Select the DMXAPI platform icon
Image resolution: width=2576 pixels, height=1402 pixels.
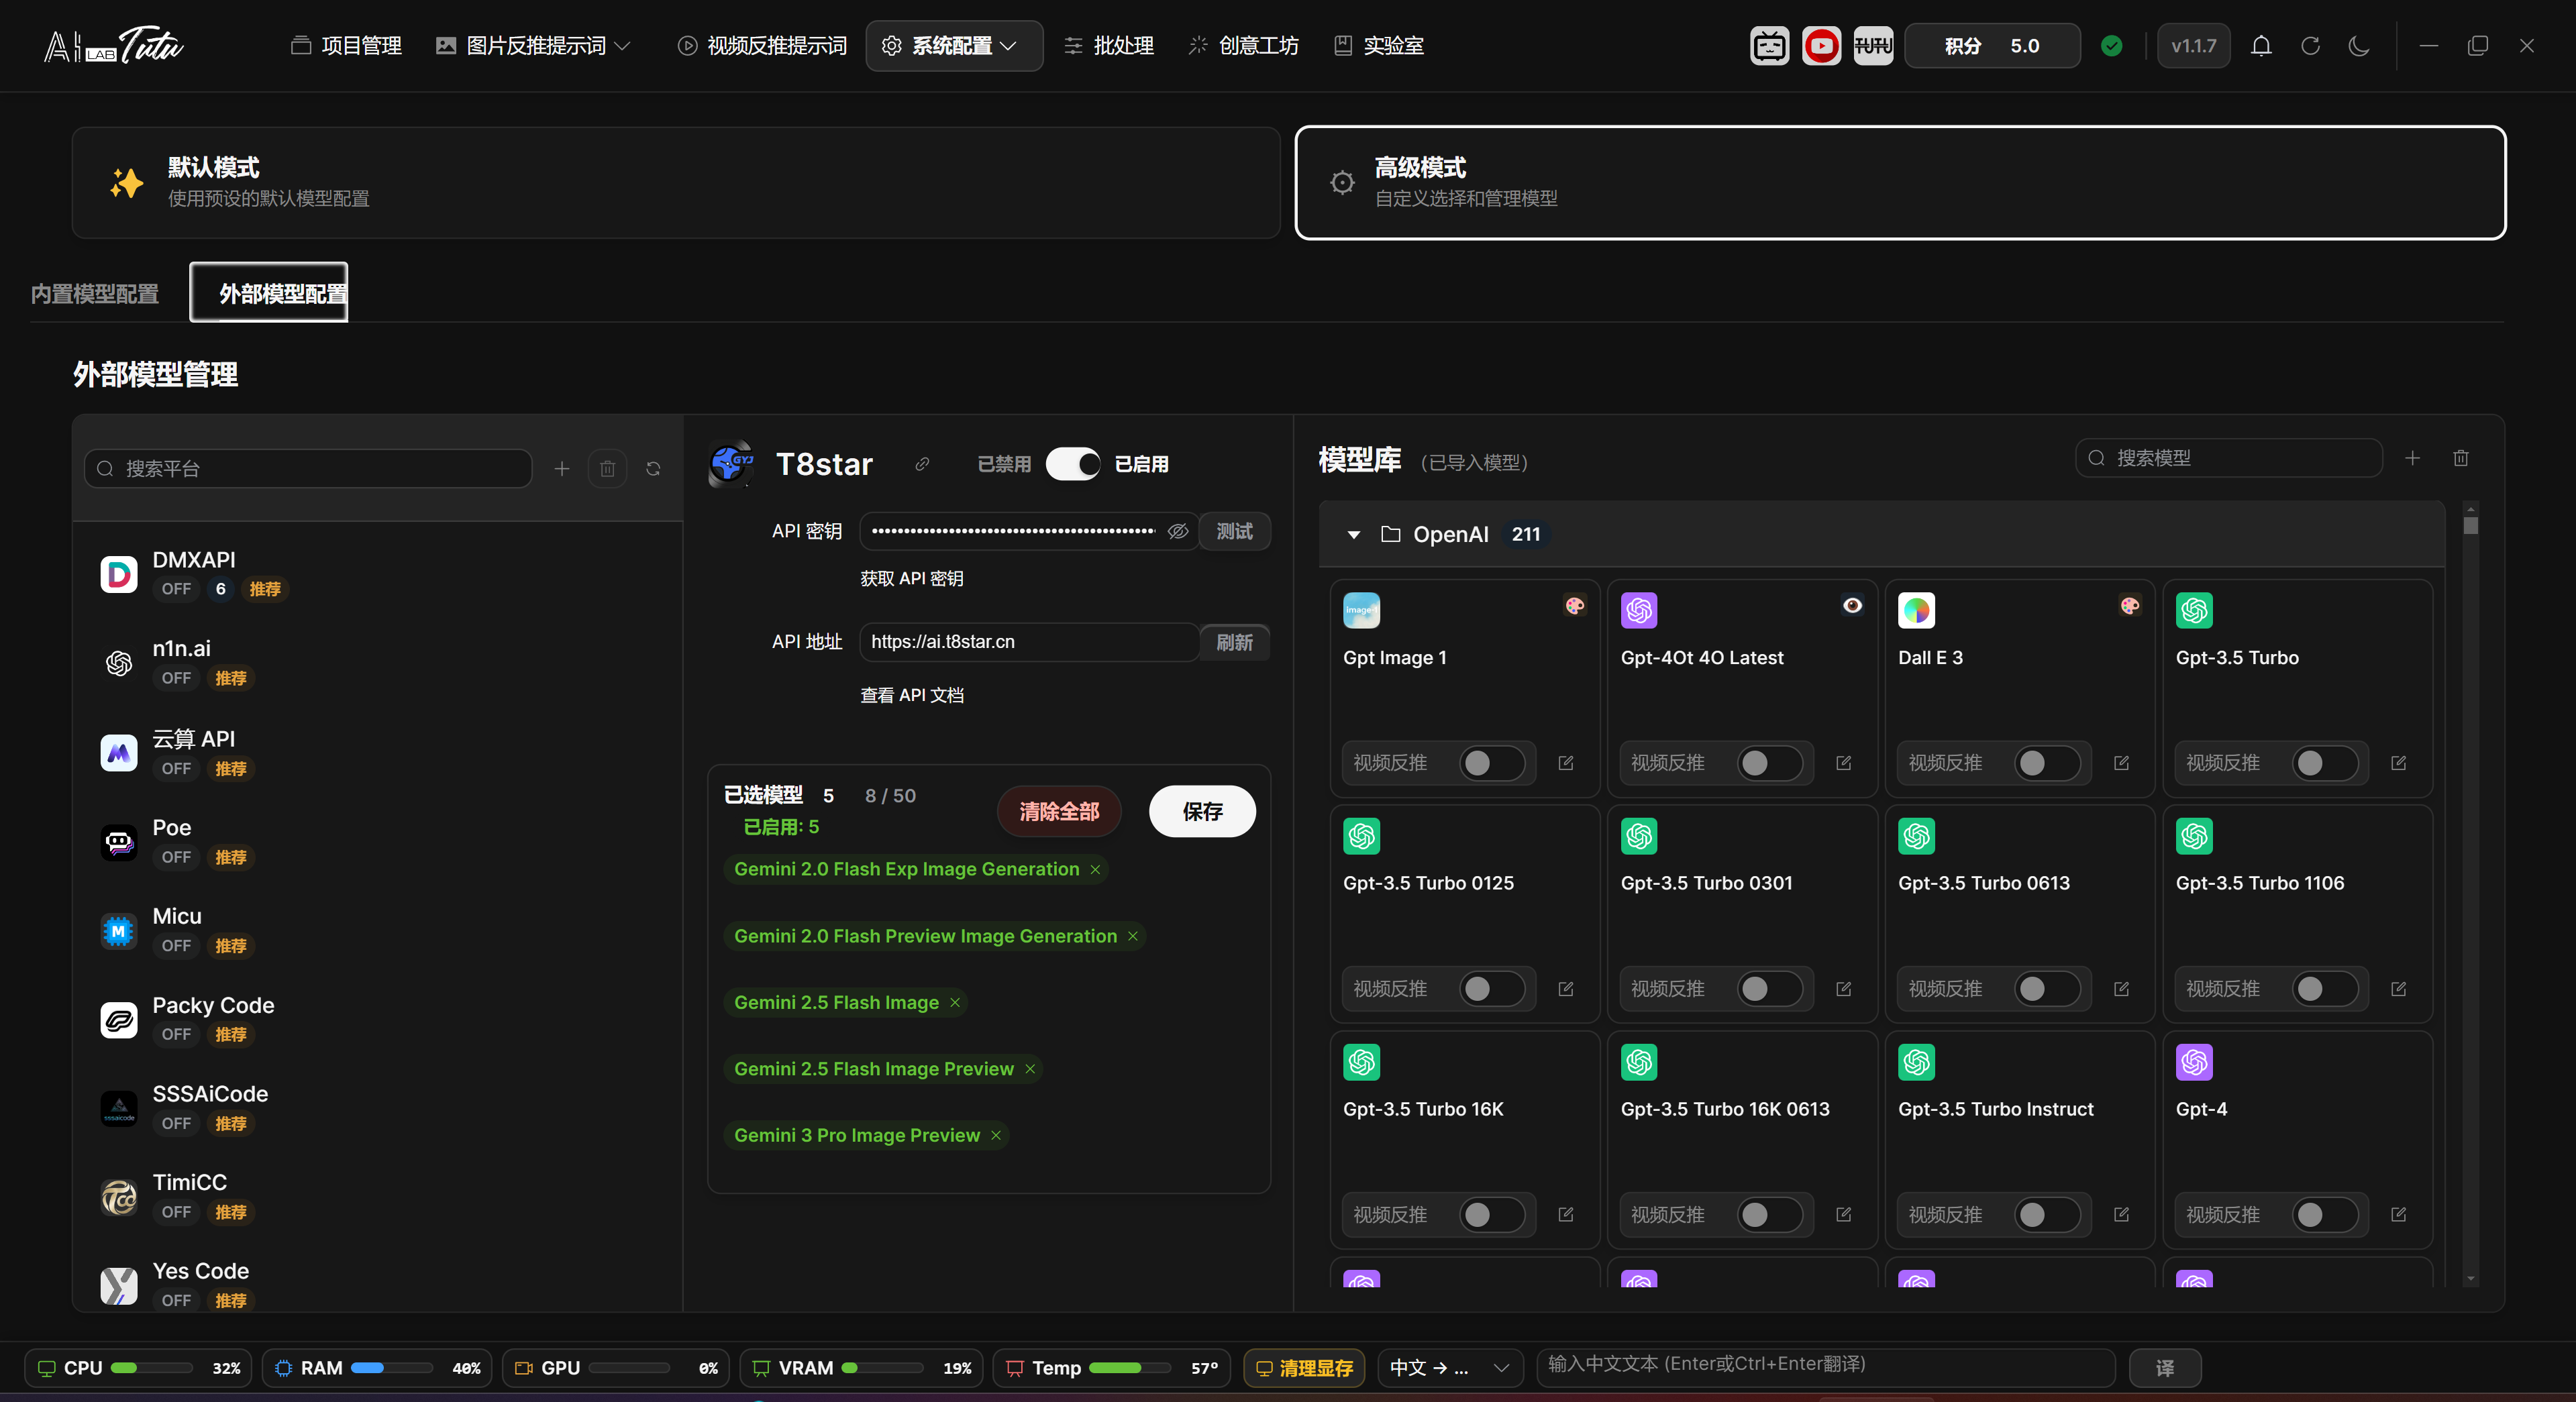(119, 574)
